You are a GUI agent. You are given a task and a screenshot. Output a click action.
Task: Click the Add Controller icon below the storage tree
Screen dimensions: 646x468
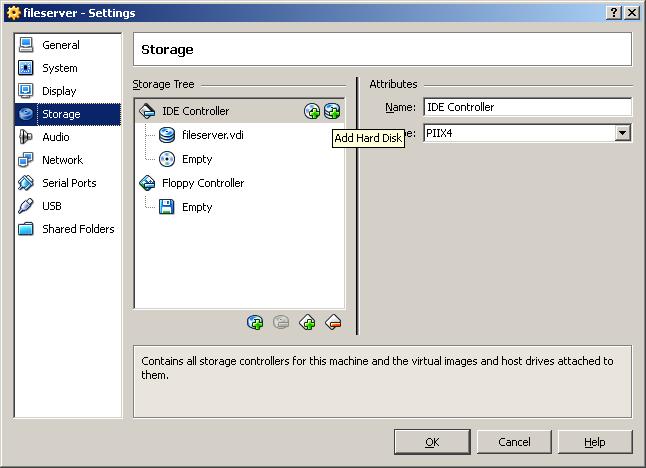[x=307, y=323]
